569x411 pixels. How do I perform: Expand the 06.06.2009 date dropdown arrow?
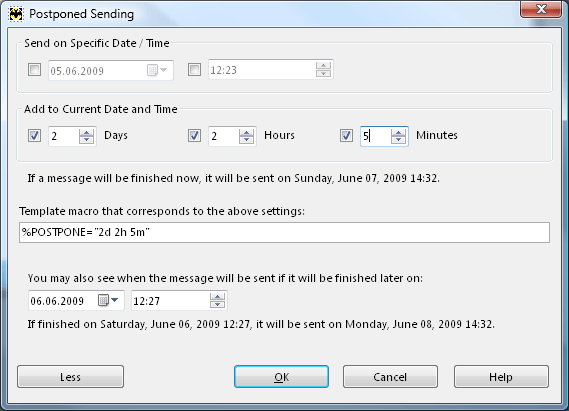pyautogui.click(x=115, y=300)
